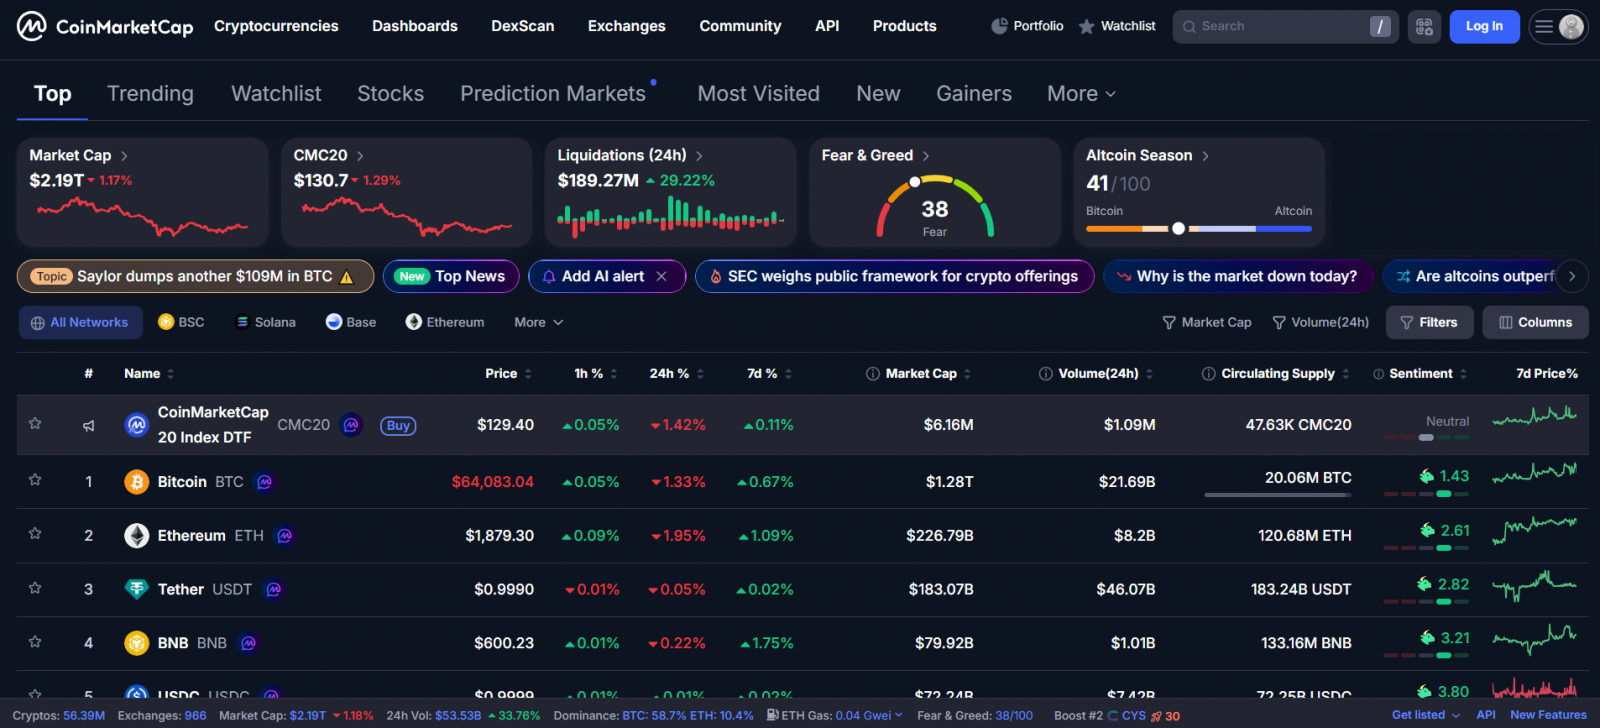The height and width of the screenshot is (728, 1600).
Task: Open the Market Cap chart card
Action: click(143, 192)
